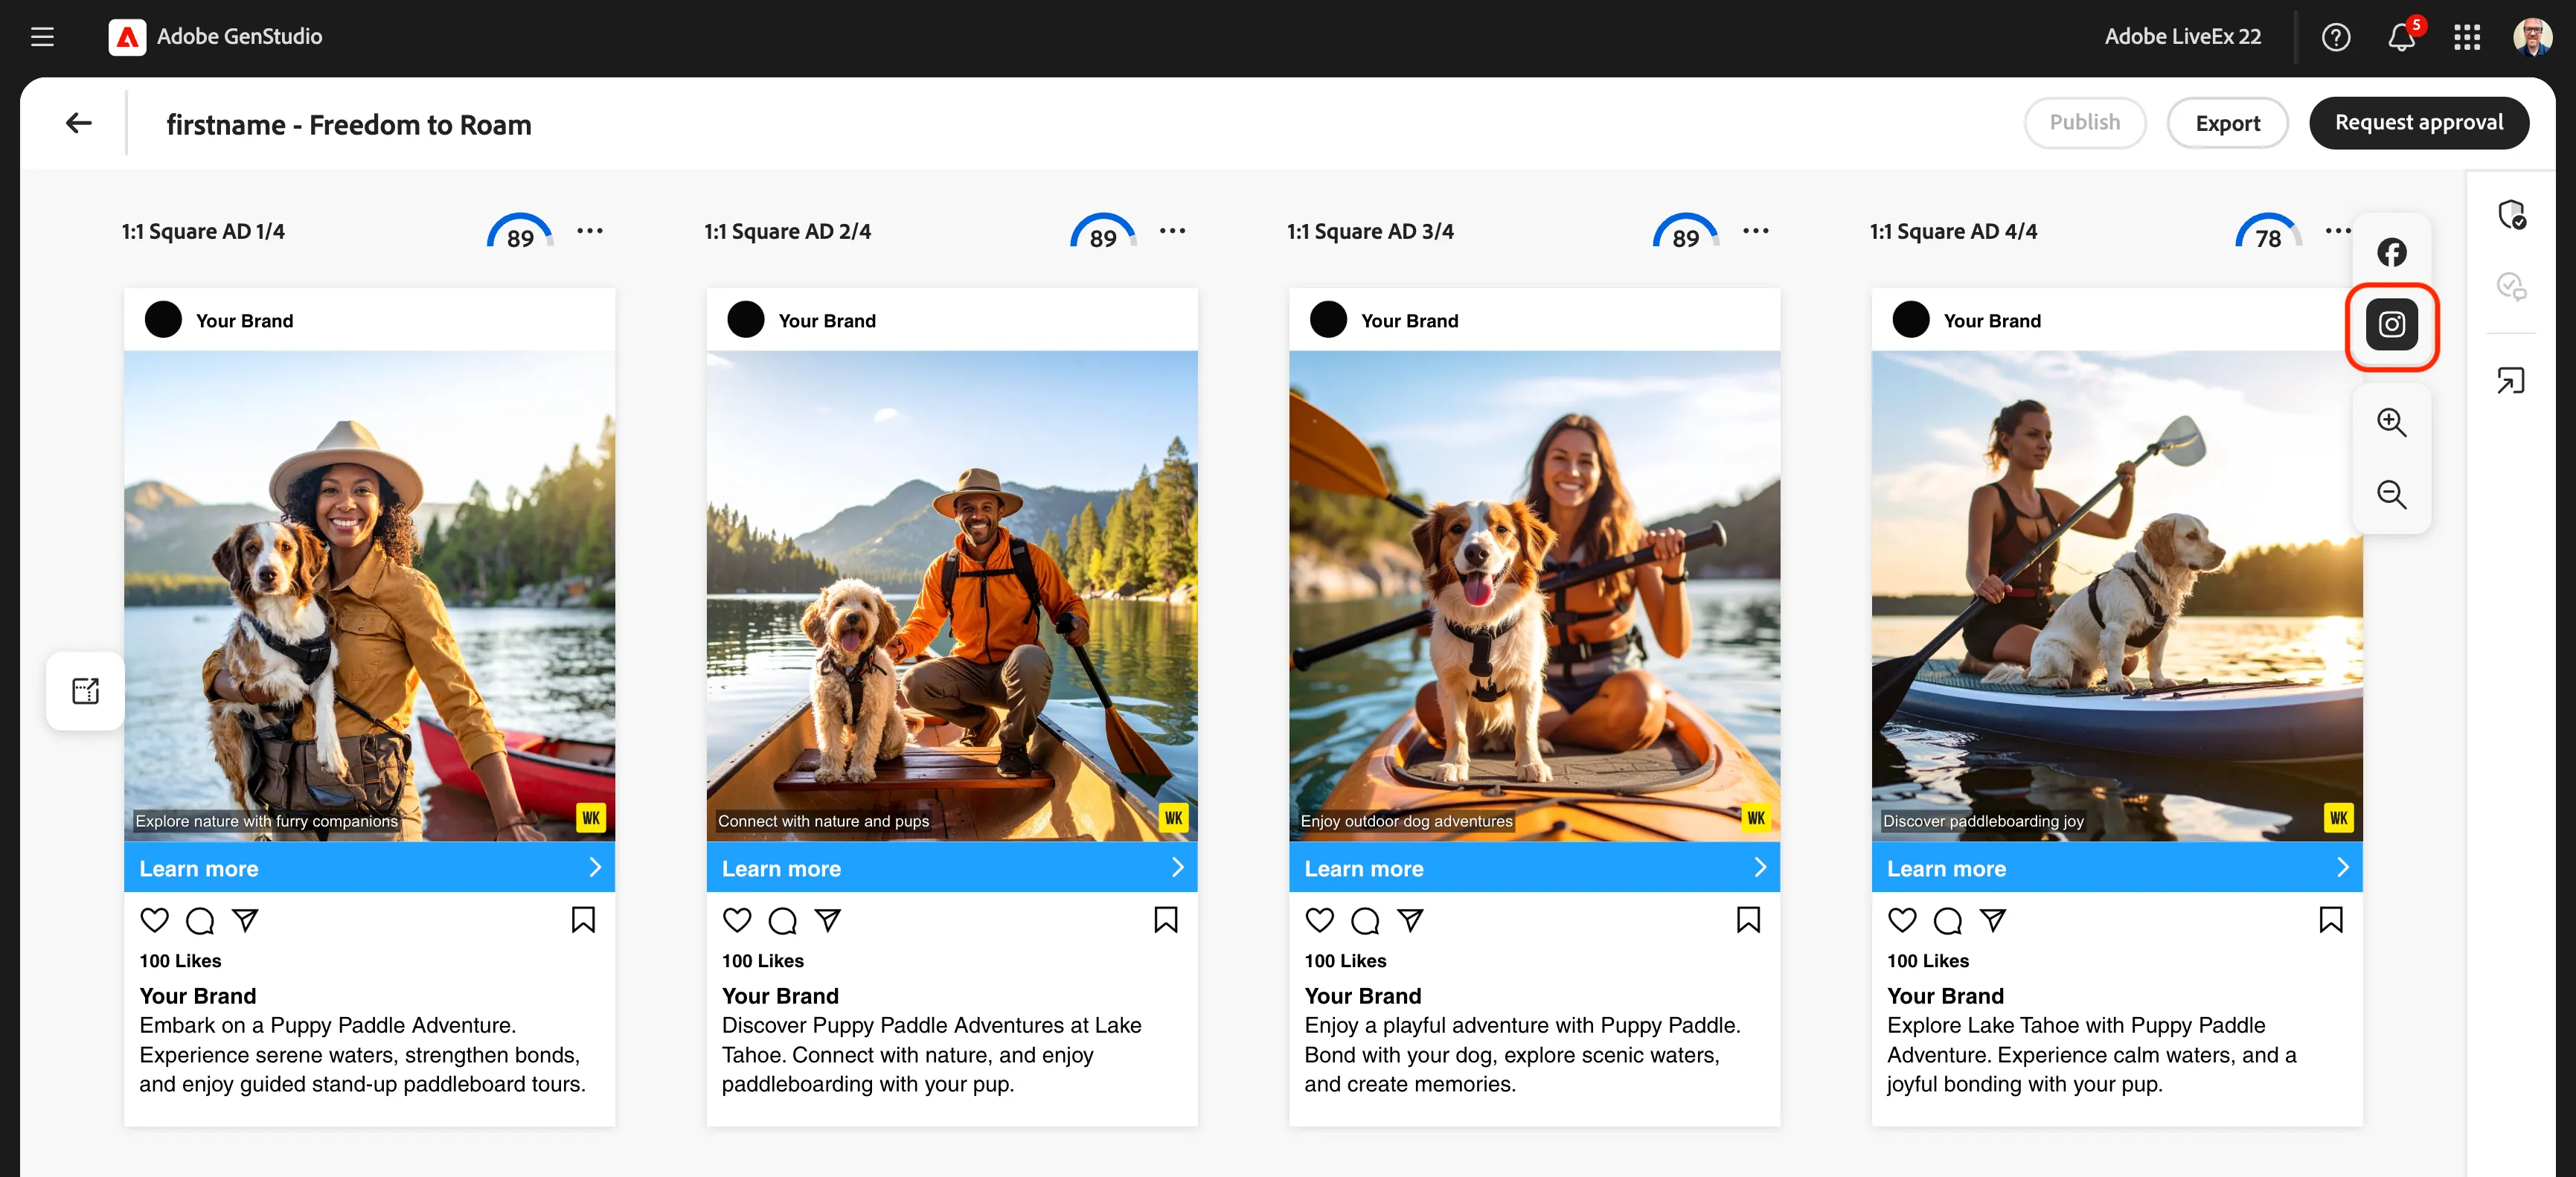Open the help question mark icon
This screenshot has width=2576, height=1177.
tap(2335, 37)
